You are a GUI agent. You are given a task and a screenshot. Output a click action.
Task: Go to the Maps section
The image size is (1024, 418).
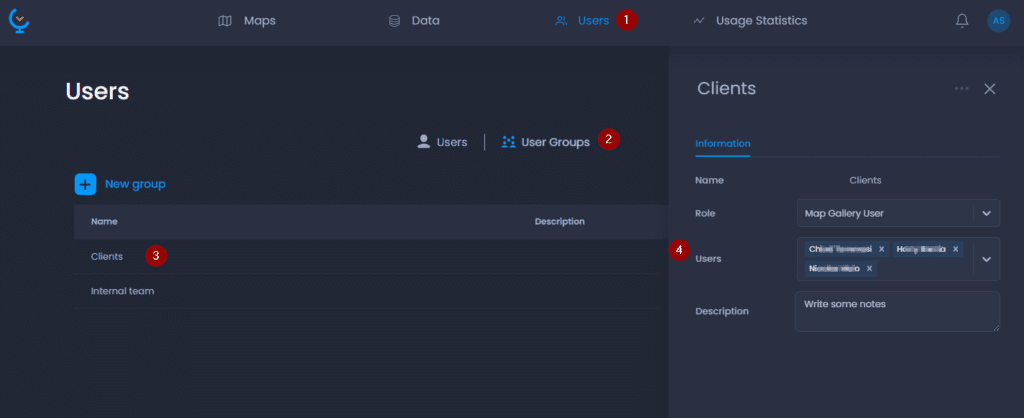coord(247,21)
